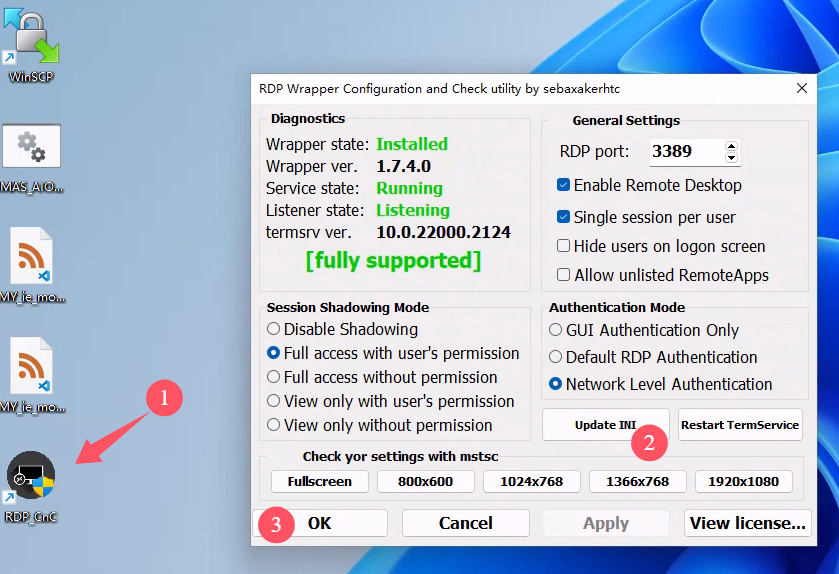Select View only with user's permission

(x=273, y=401)
